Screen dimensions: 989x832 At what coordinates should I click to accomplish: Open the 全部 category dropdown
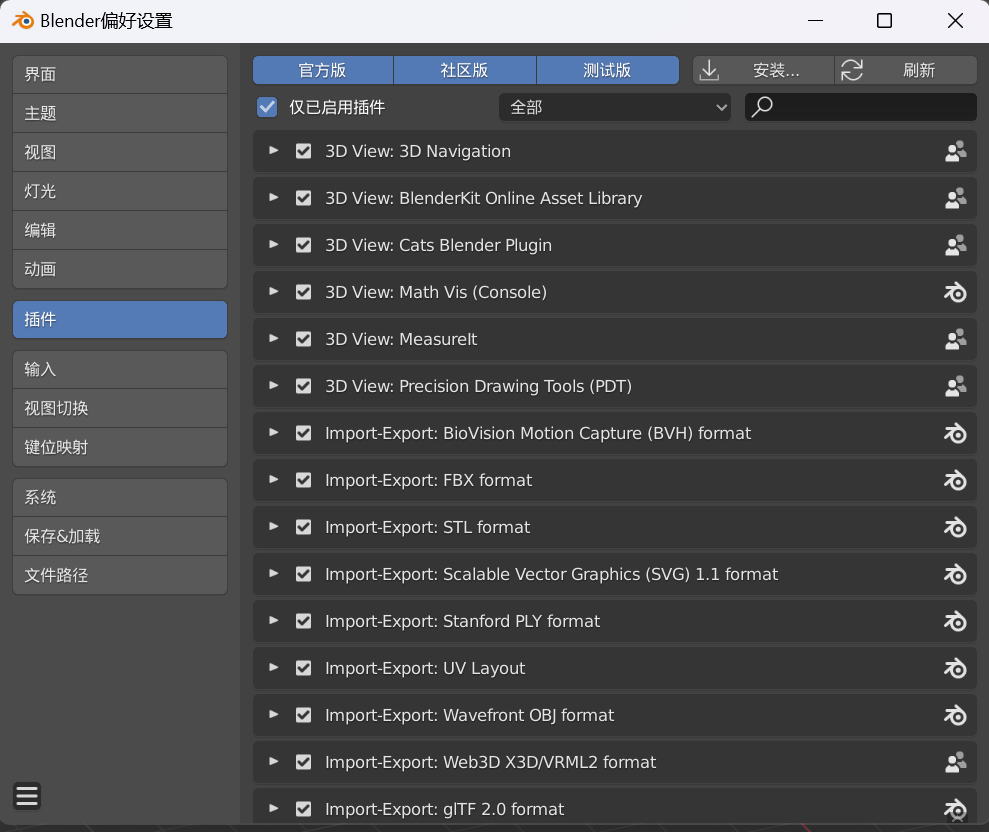(614, 107)
